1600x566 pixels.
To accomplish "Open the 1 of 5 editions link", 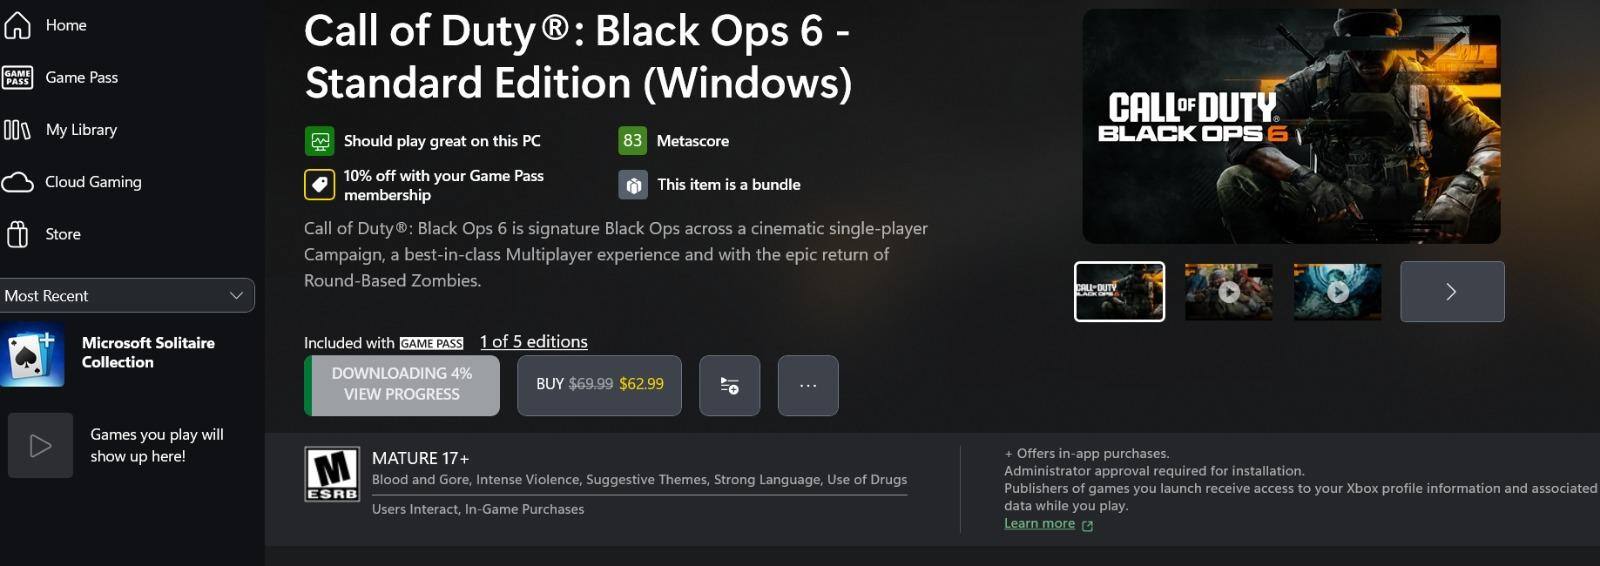I will (x=534, y=342).
